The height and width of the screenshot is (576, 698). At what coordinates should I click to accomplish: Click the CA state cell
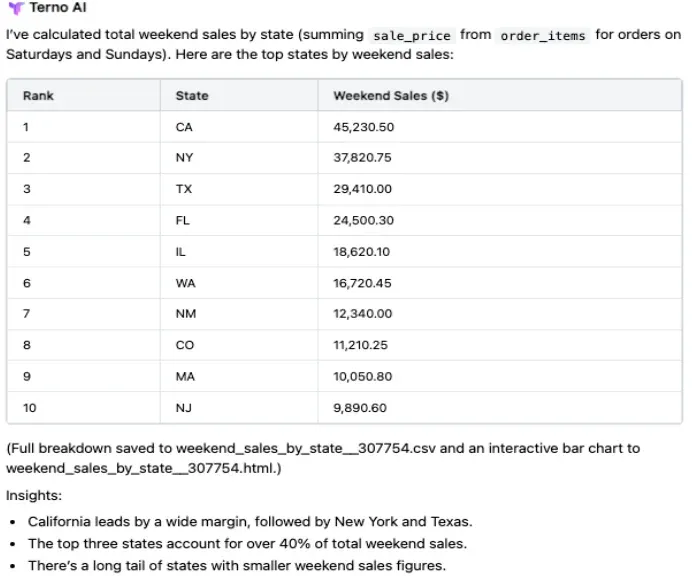pos(184,127)
